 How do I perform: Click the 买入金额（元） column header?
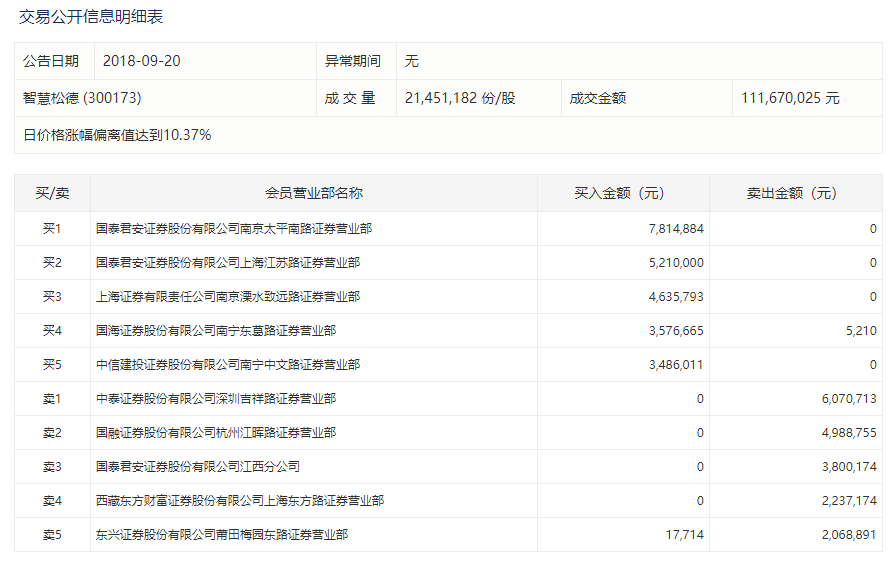point(623,193)
